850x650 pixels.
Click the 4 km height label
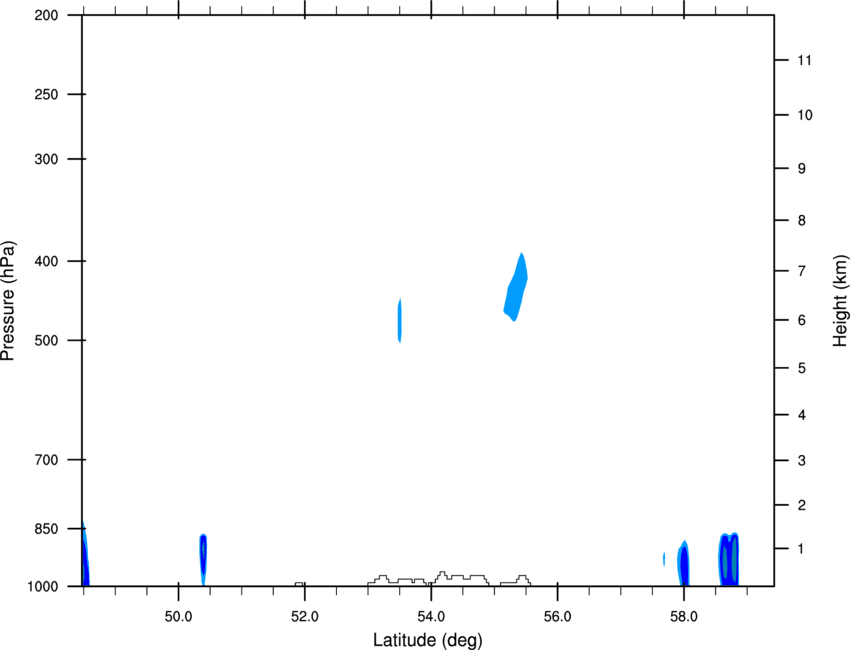point(802,415)
